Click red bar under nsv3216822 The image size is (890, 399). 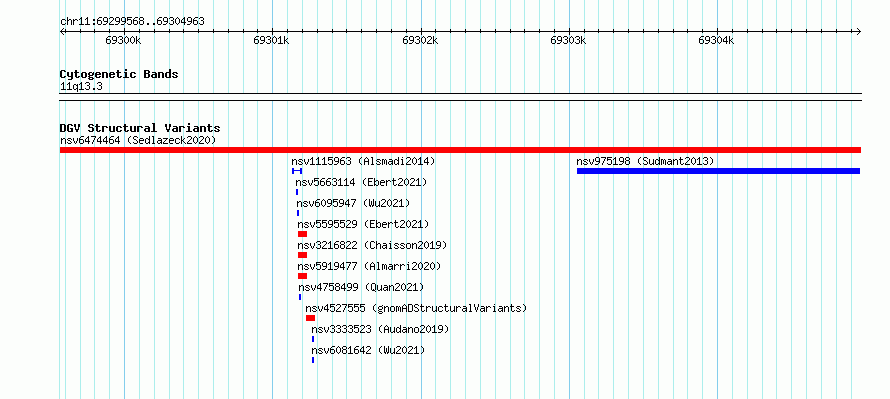click(x=303, y=255)
